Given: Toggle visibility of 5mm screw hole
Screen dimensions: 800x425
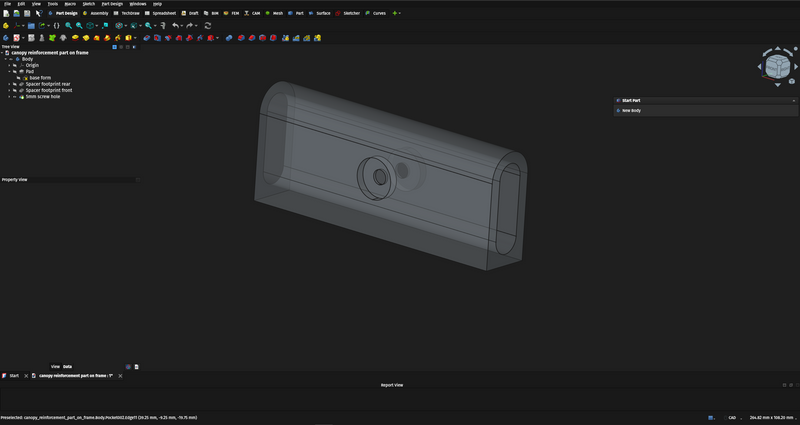Looking at the screenshot, I should 15,96.
